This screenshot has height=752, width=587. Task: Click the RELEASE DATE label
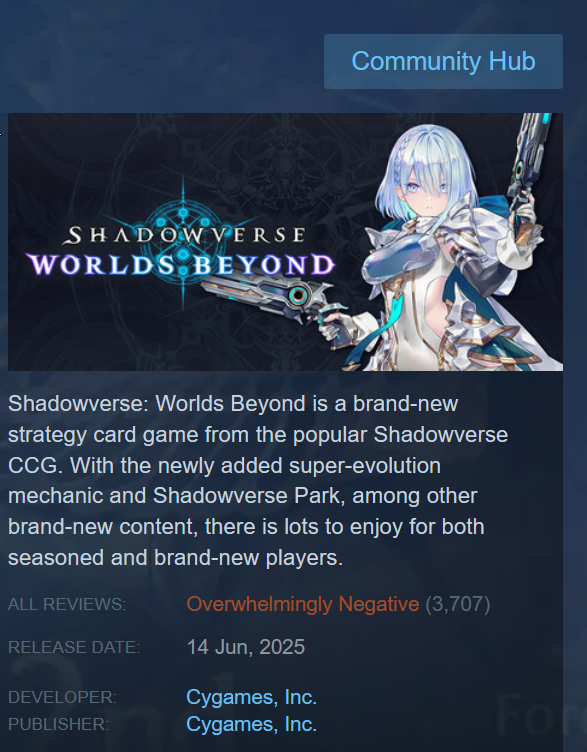point(74,647)
